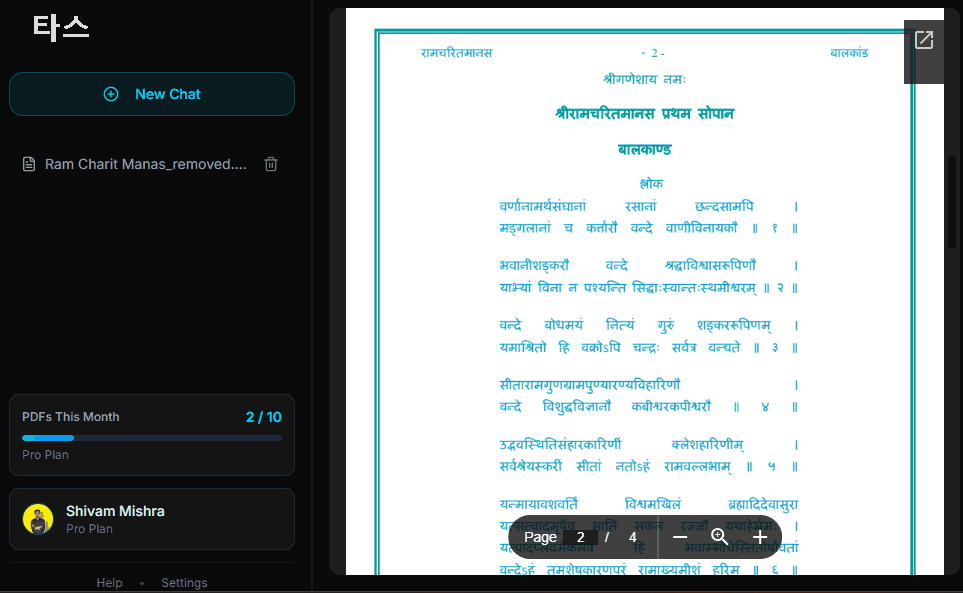The width and height of the screenshot is (963, 593).
Task: Open the Help link
Action: coord(109,583)
